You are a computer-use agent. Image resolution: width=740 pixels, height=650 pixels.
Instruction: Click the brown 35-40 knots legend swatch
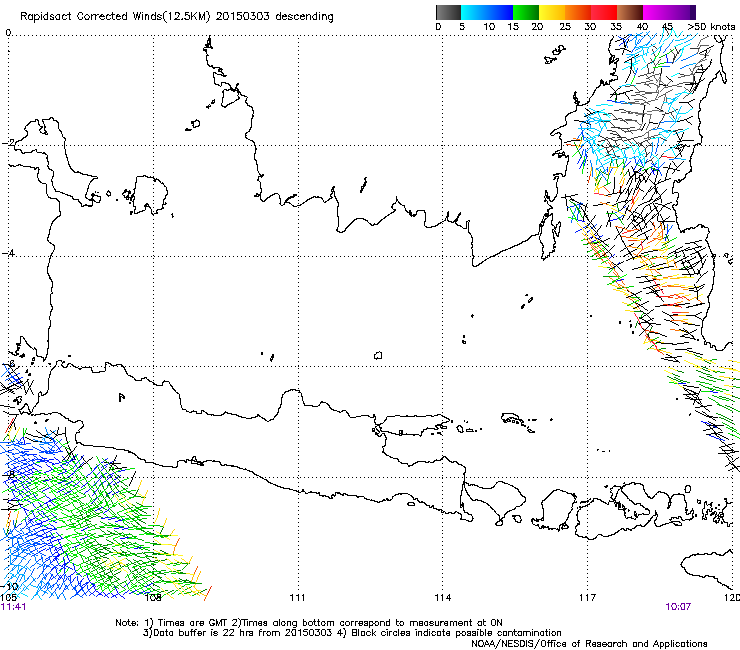(x=630, y=12)
